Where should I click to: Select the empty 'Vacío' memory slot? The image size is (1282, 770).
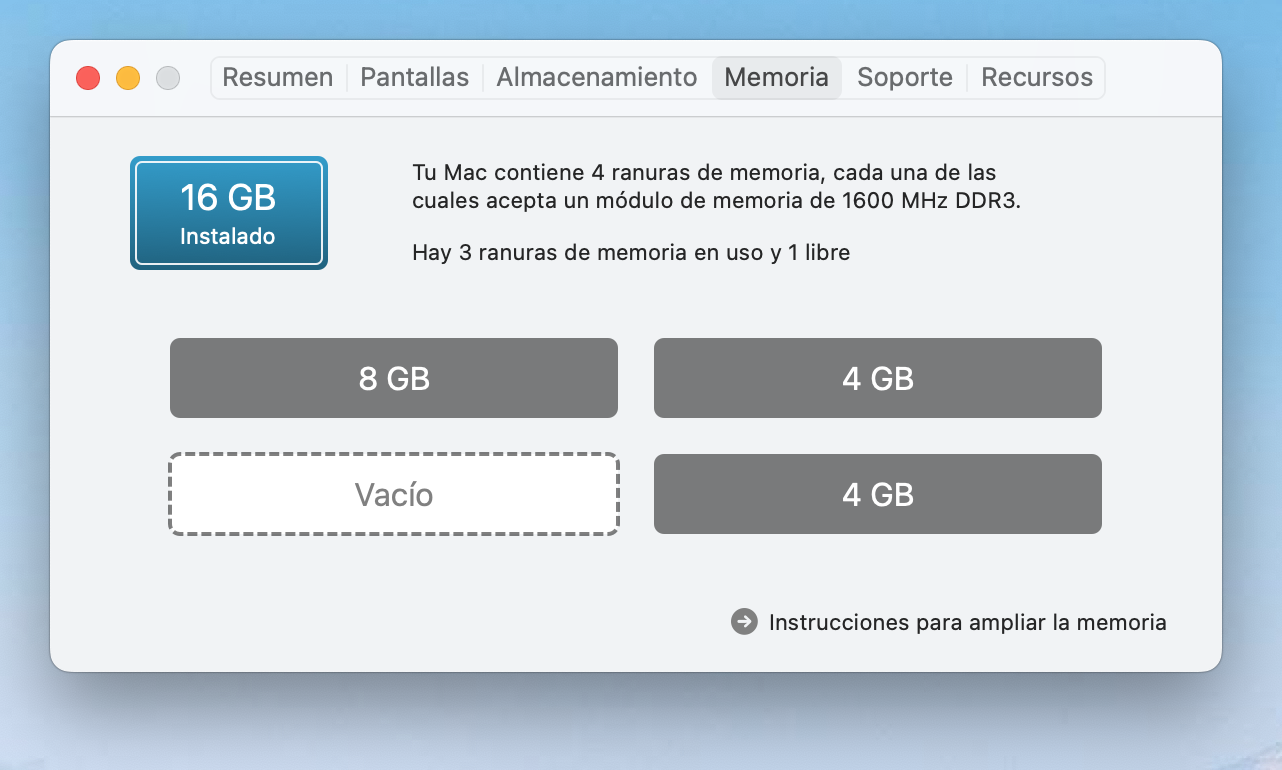[394, 494]
